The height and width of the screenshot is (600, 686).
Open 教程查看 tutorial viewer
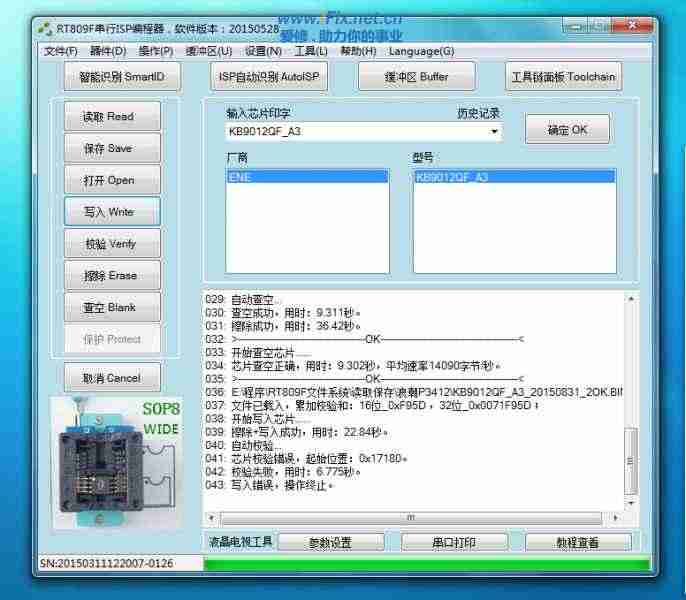click(578, 543)
